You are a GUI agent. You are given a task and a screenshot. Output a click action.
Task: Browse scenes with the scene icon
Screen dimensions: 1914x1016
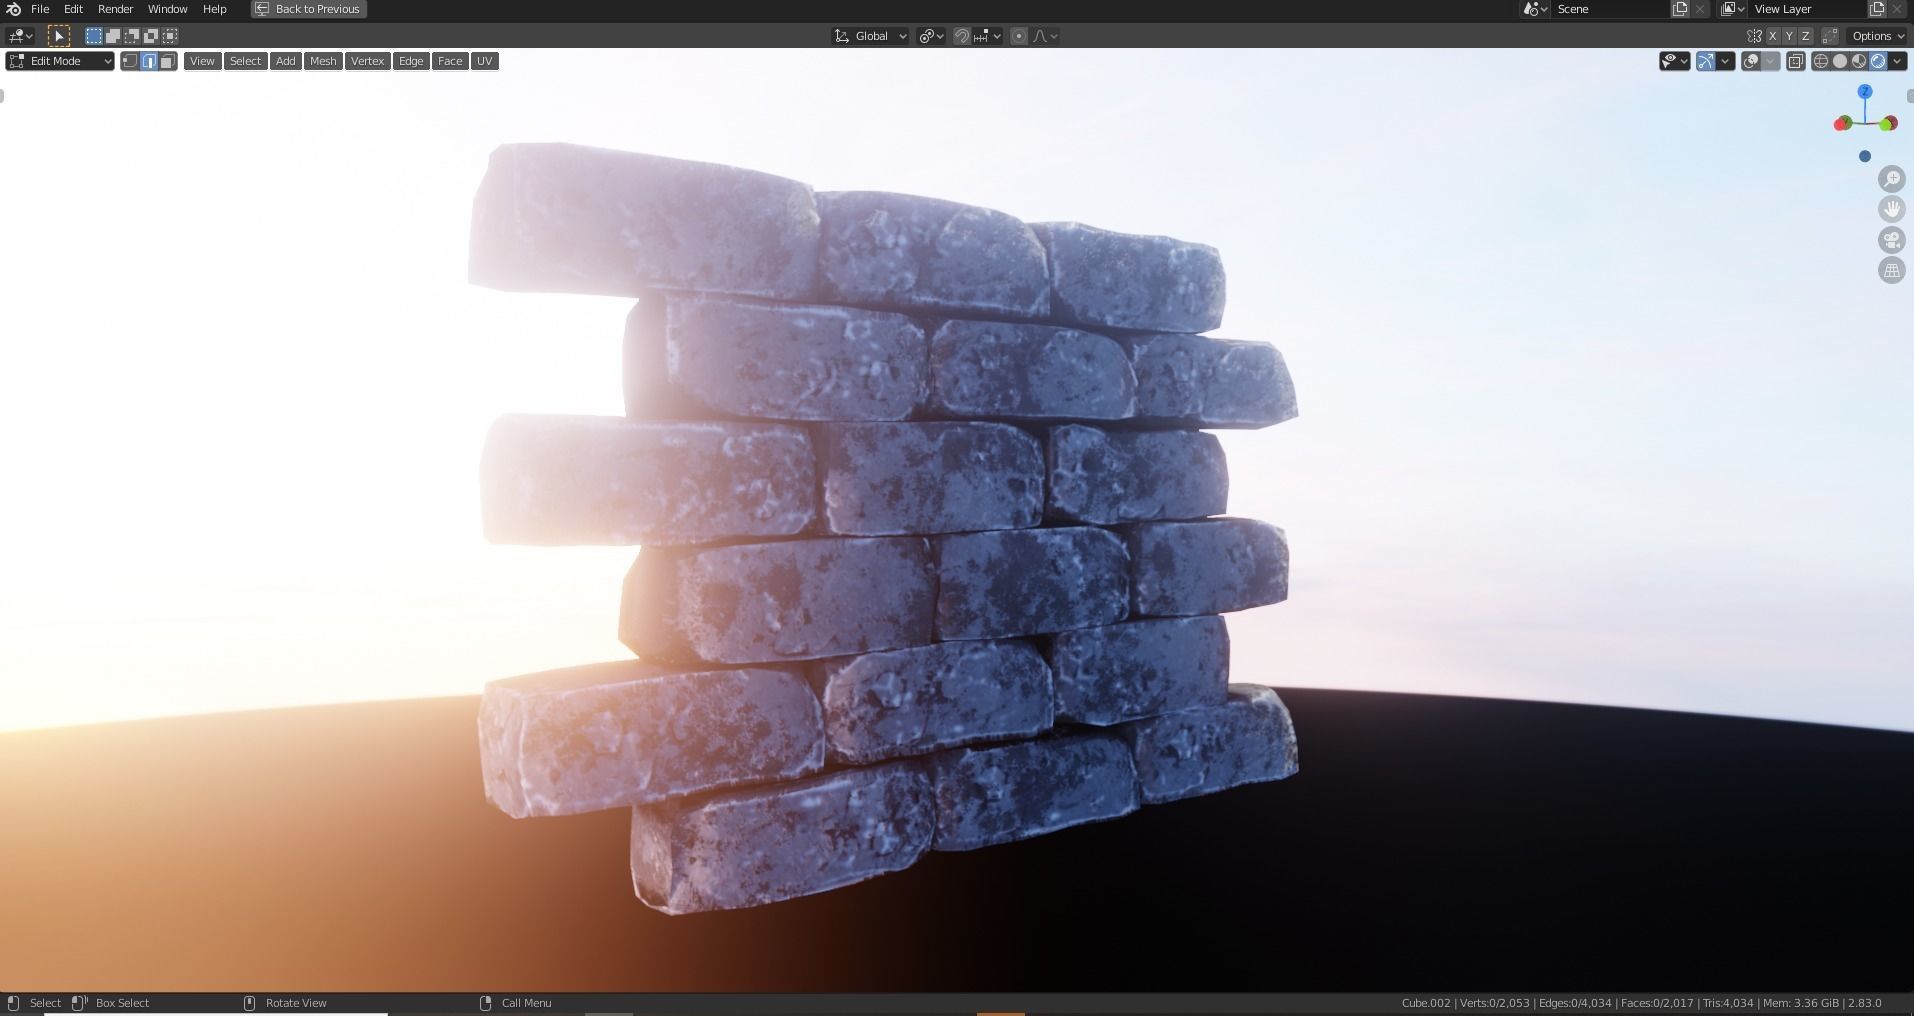(x=1535, y=9)
